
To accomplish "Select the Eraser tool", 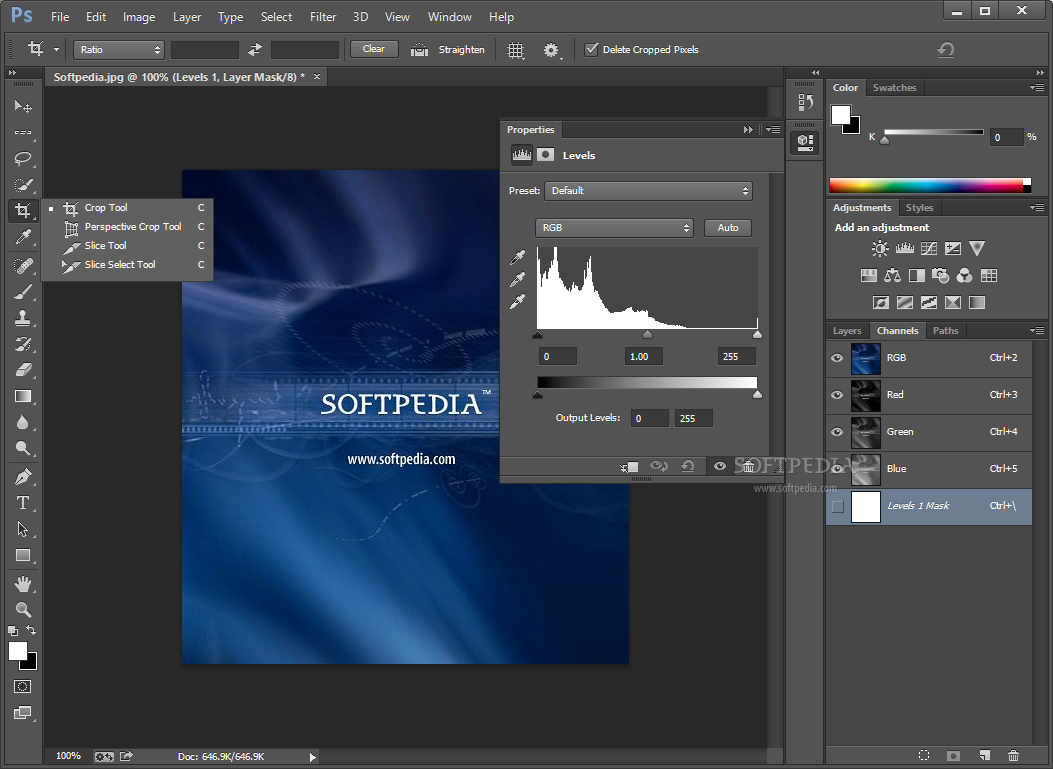I will tap(23, 370).
